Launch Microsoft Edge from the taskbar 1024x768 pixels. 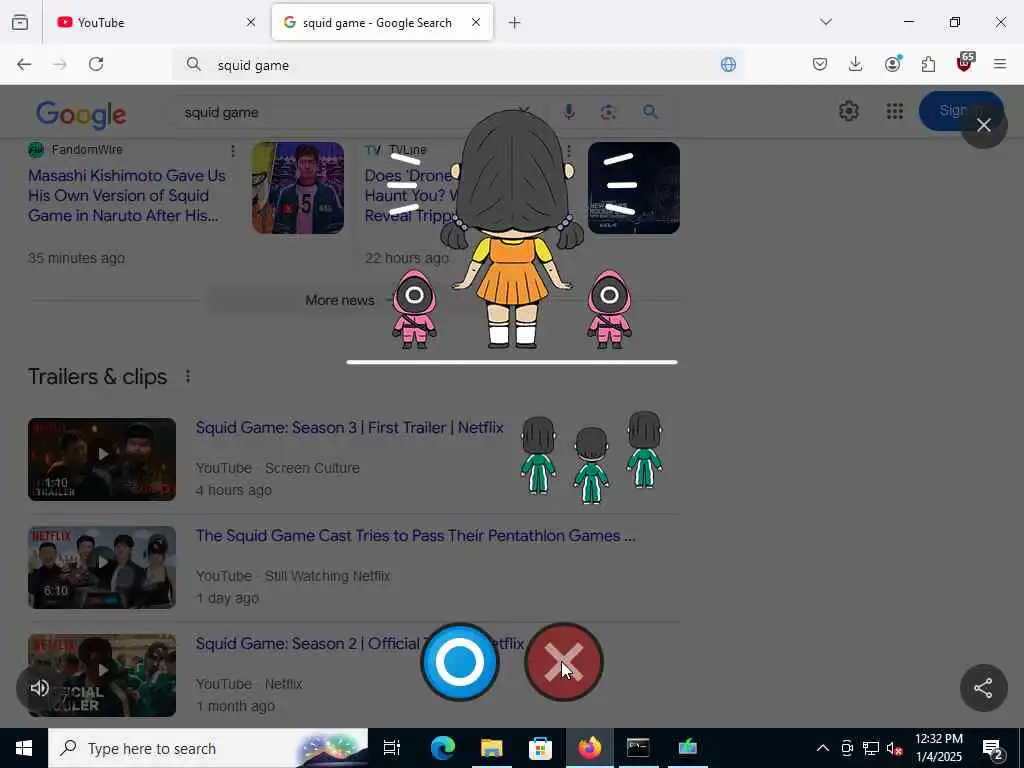click(x=443, y=748)
